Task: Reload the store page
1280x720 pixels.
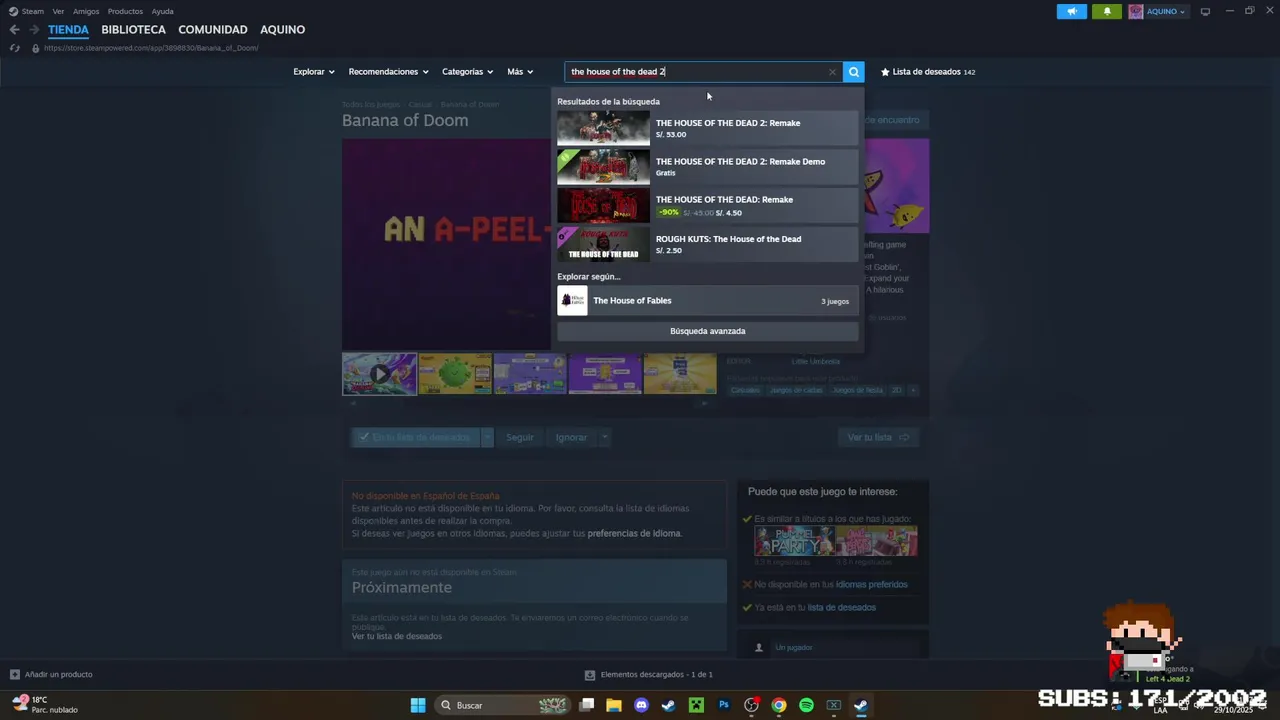Action: (14, 48)
